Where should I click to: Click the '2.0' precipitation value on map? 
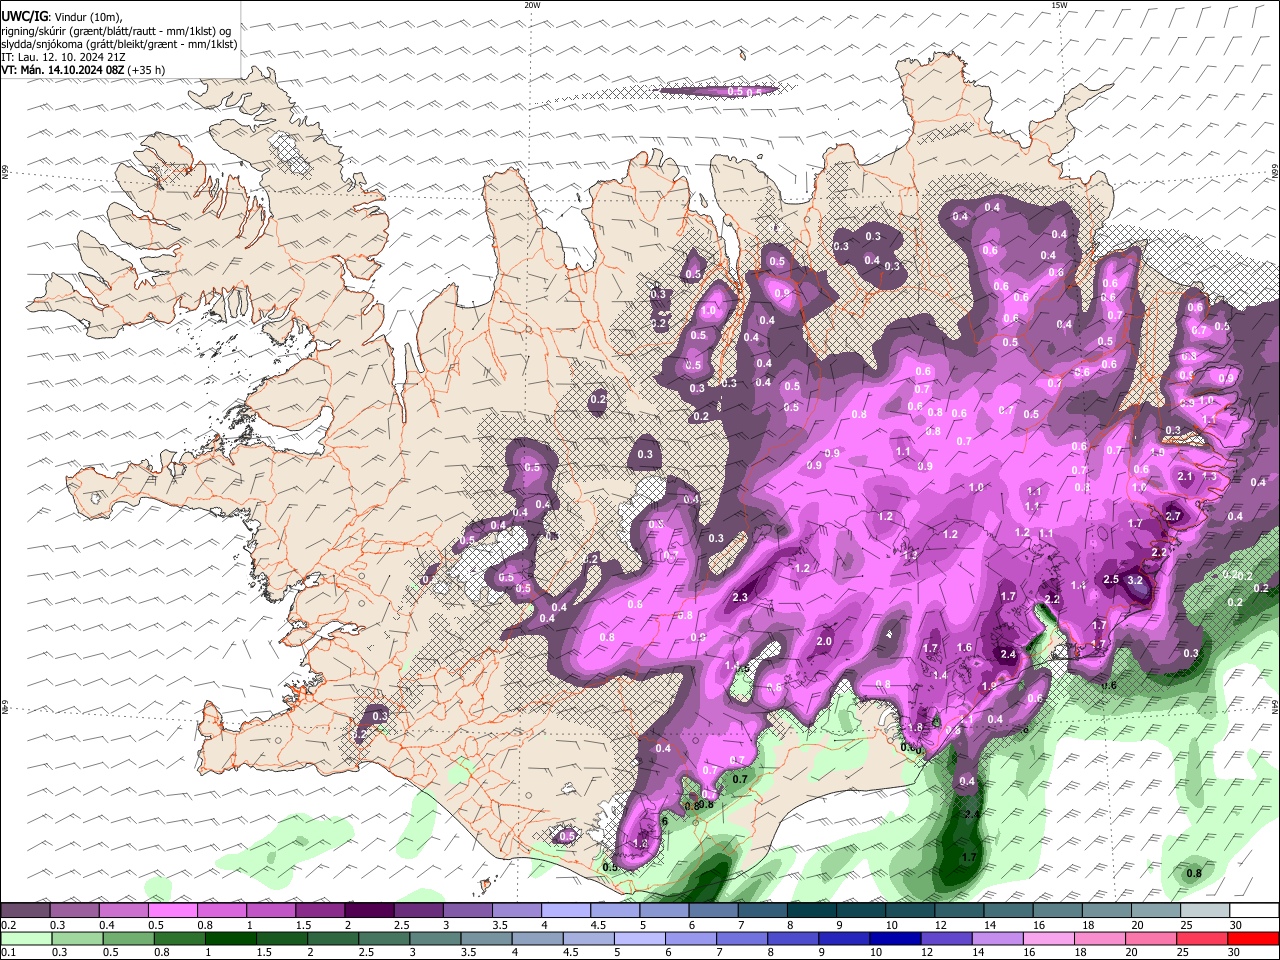(824, 641)
